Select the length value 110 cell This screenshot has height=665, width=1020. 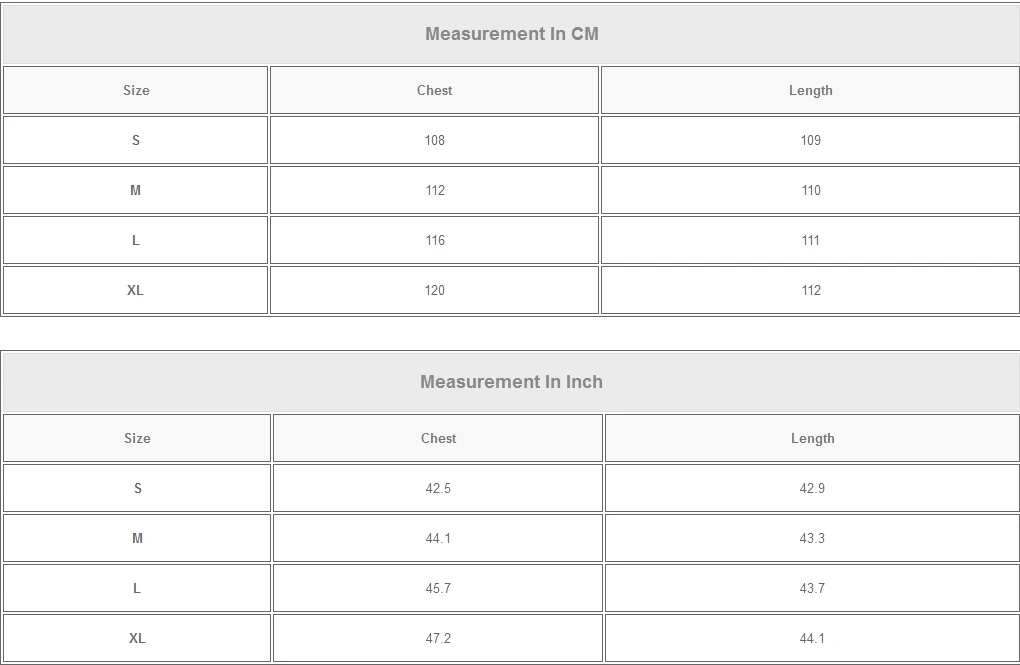[x=810, y=190]
